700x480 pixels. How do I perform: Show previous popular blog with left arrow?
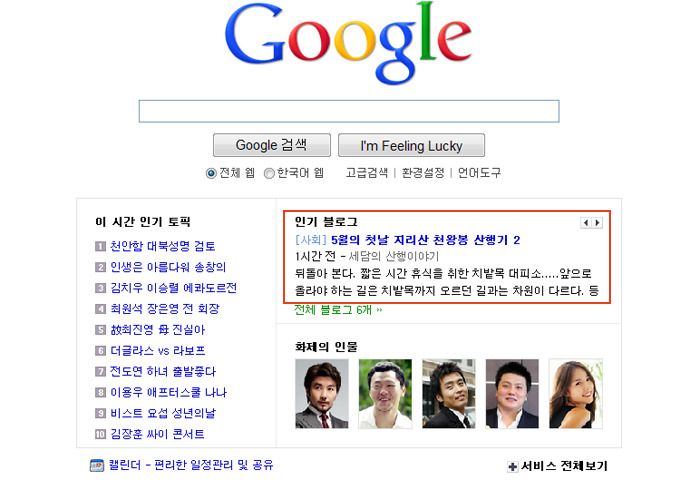pos(586,222)
